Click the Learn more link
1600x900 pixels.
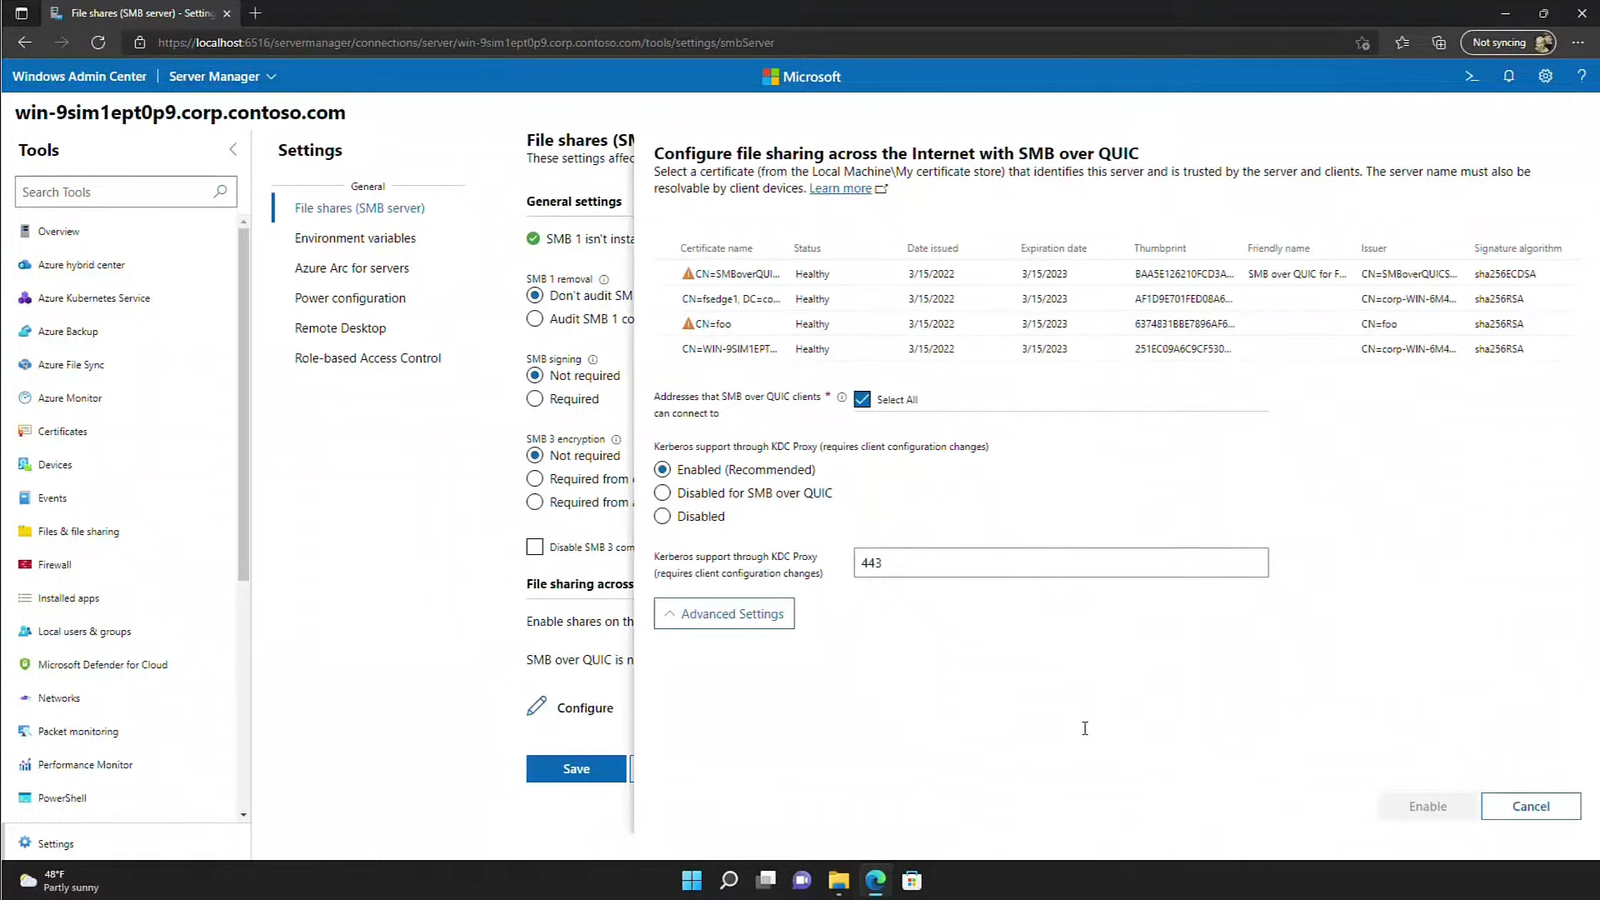pyautogui.click(x=840, y=188)
